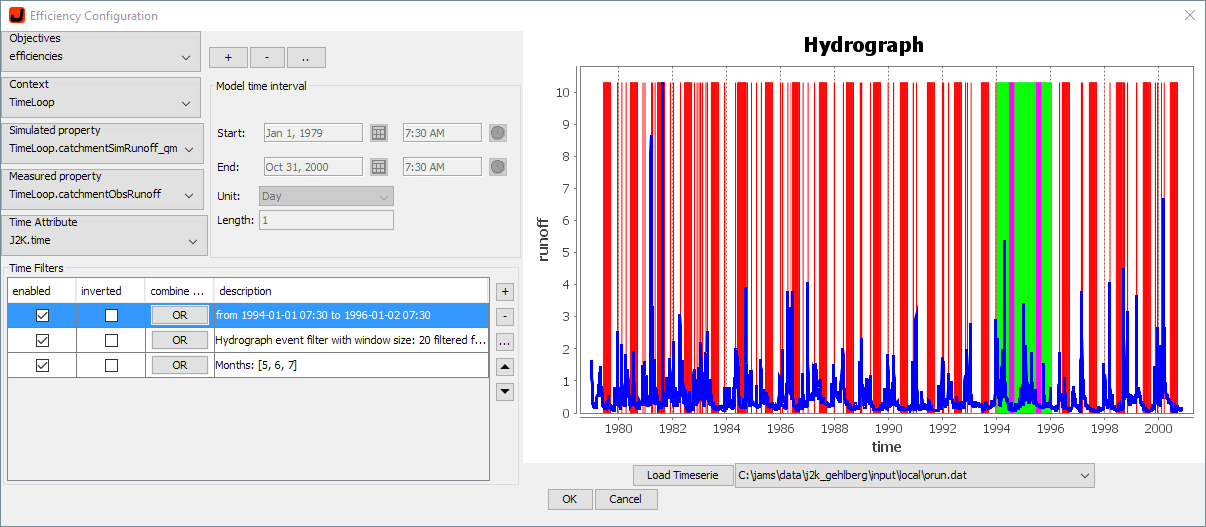Toggle inverted checkbox for the 1994-01-01 filter

[111, 315]
